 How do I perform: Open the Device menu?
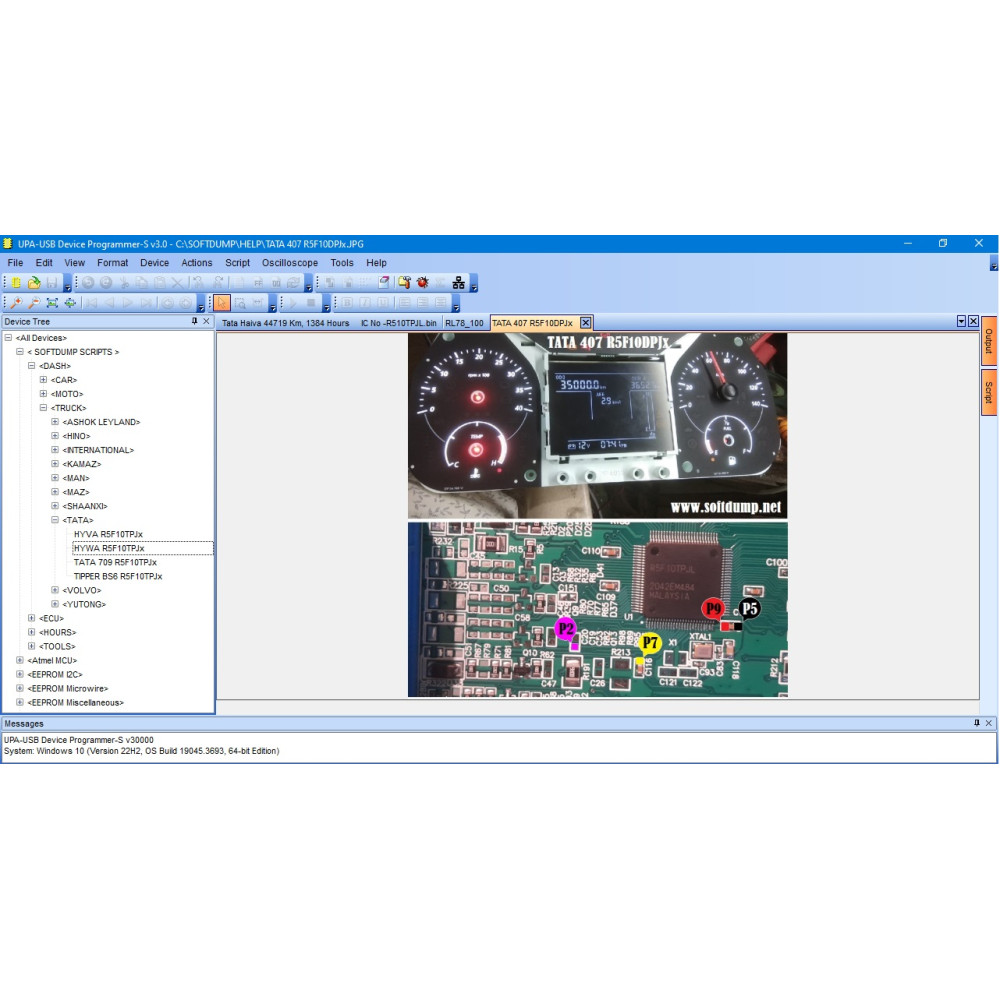(x=154, y=263)
